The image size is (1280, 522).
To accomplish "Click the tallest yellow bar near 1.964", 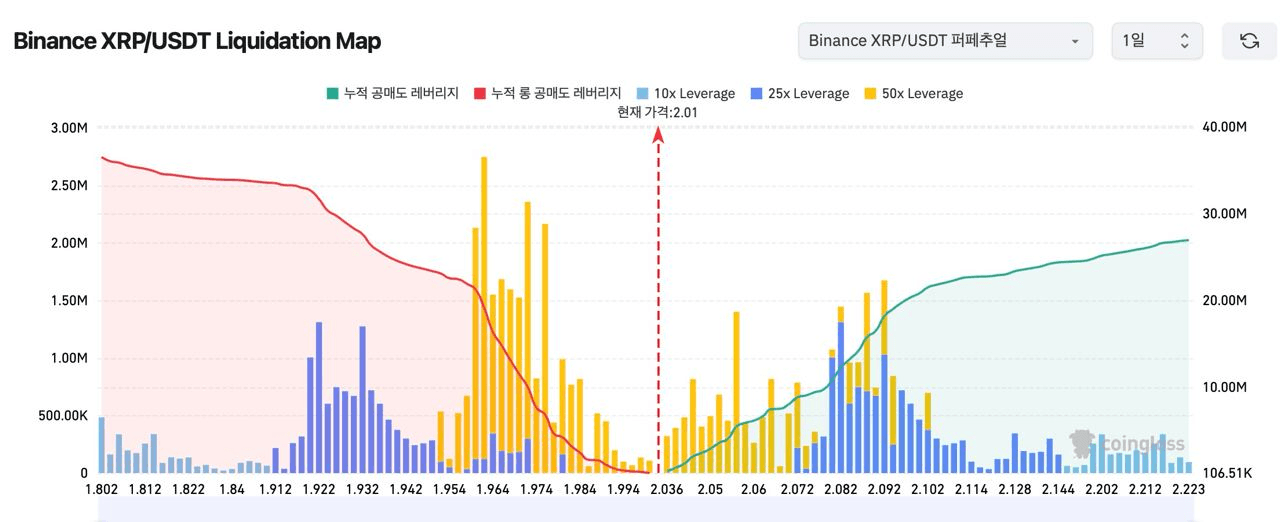I will pyautogui.click(x=484, y=300).
